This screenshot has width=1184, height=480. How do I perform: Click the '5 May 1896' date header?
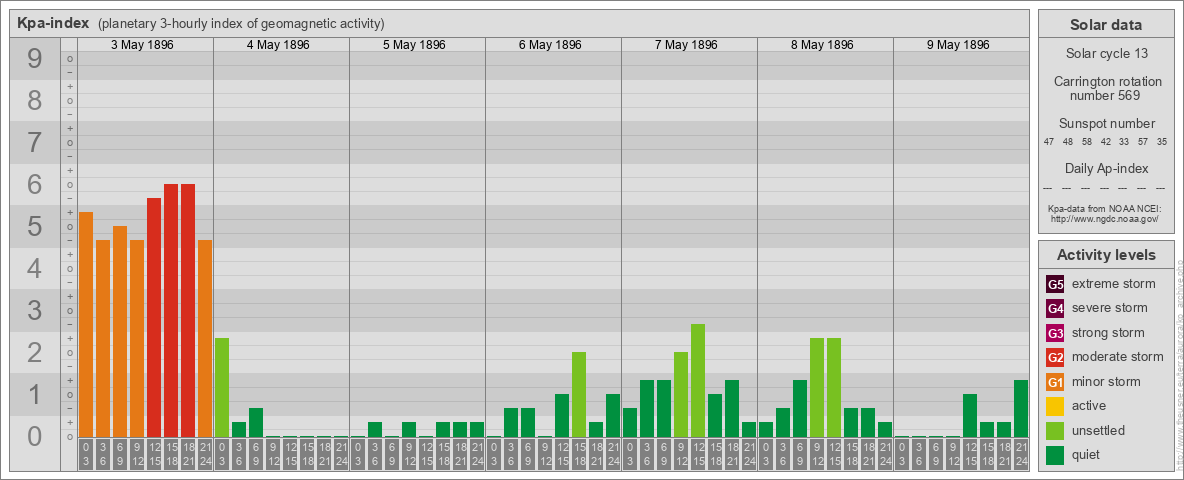coord(414,45)
